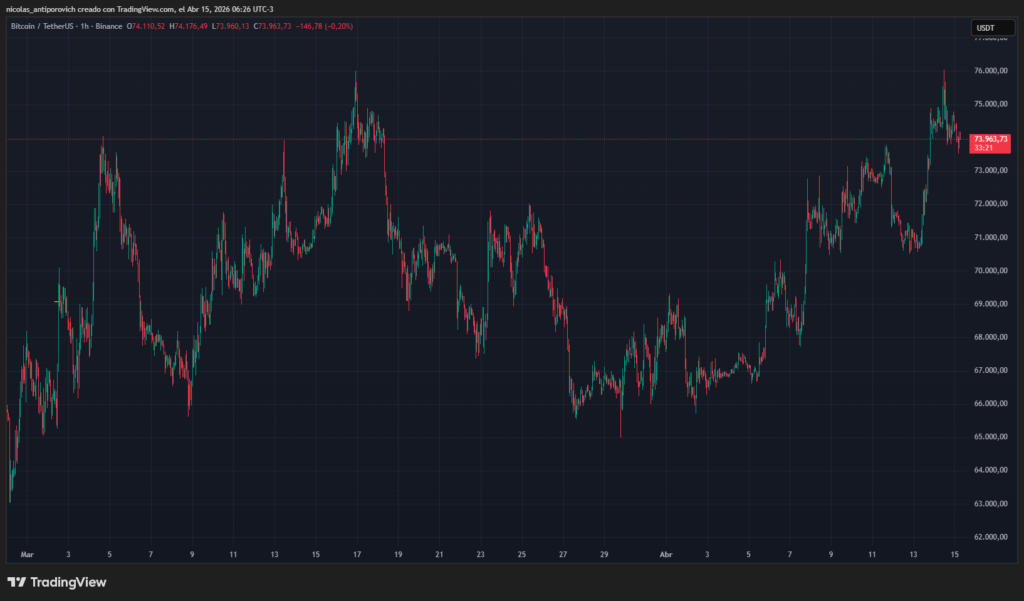Select the low value L73.960,13
Screen dimensions: 1024x601
(x=229, y=27)
